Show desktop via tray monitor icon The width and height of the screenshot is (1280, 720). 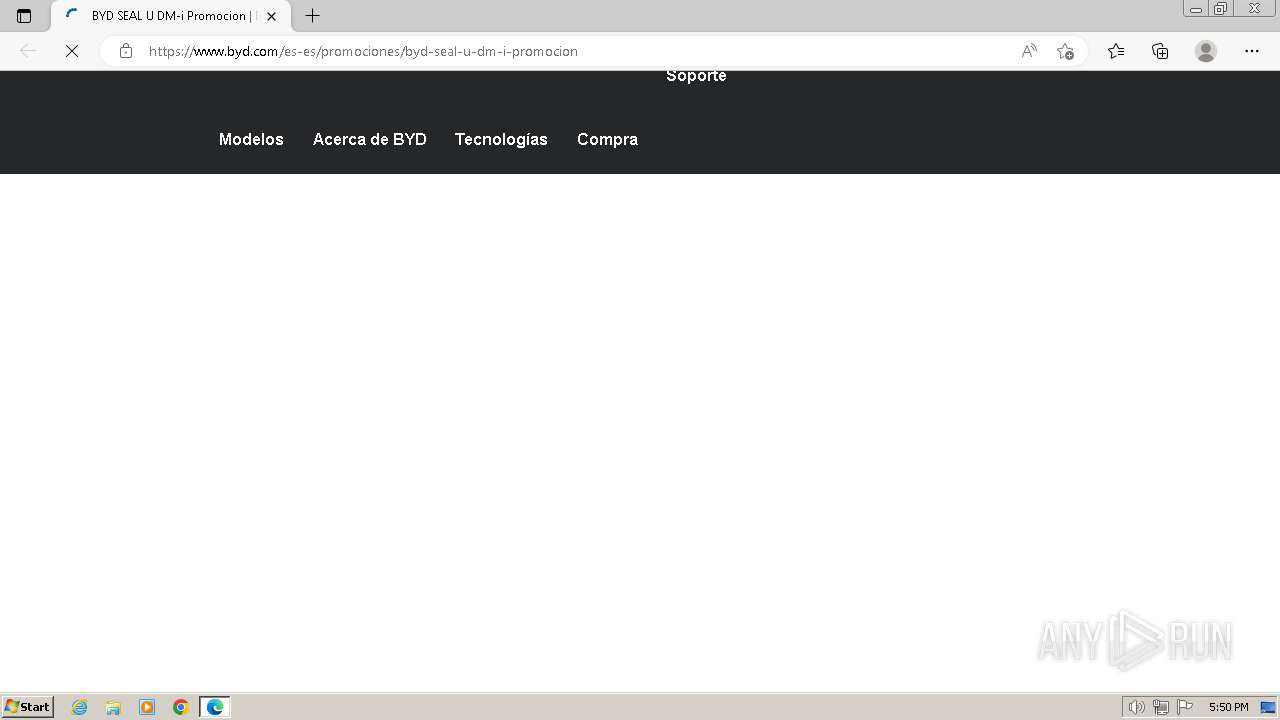[x=1268, y=707]
